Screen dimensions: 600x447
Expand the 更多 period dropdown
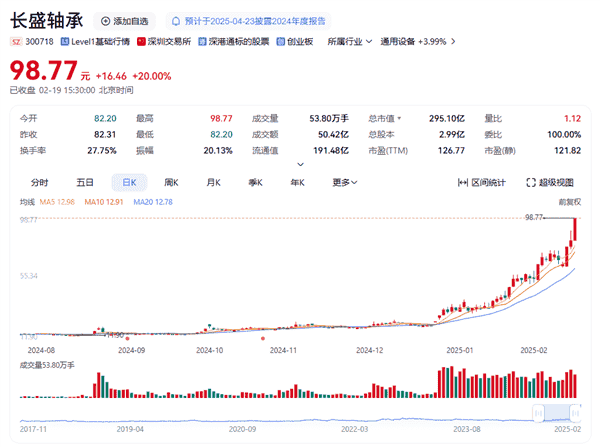pos(346,183)
